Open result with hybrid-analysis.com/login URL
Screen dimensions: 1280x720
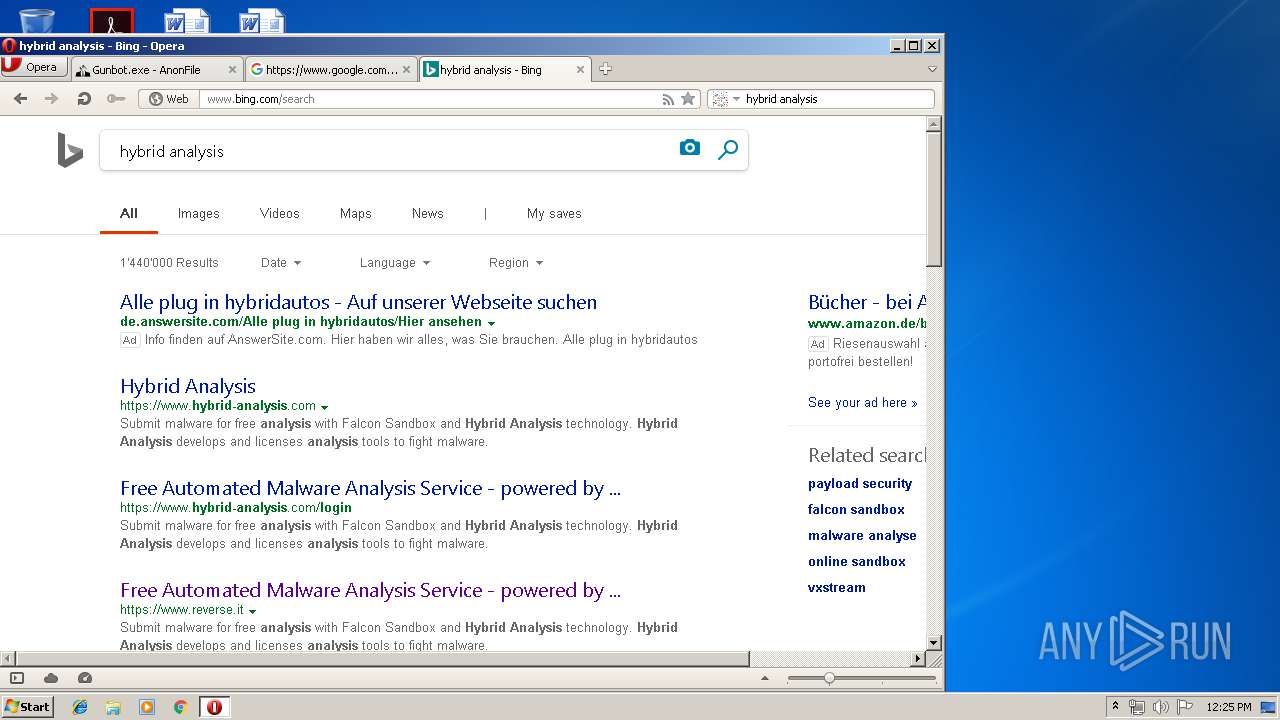tap(370, 488)
